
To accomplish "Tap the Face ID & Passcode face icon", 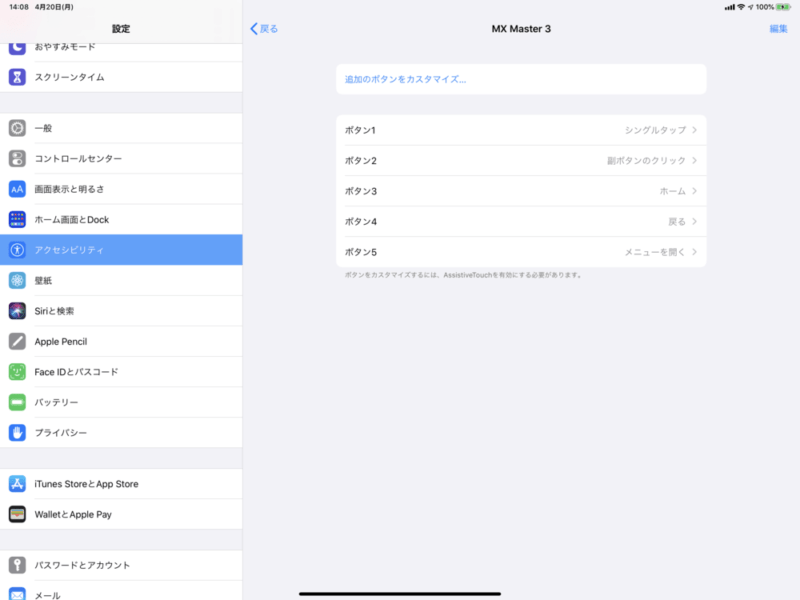I will 17,372.
